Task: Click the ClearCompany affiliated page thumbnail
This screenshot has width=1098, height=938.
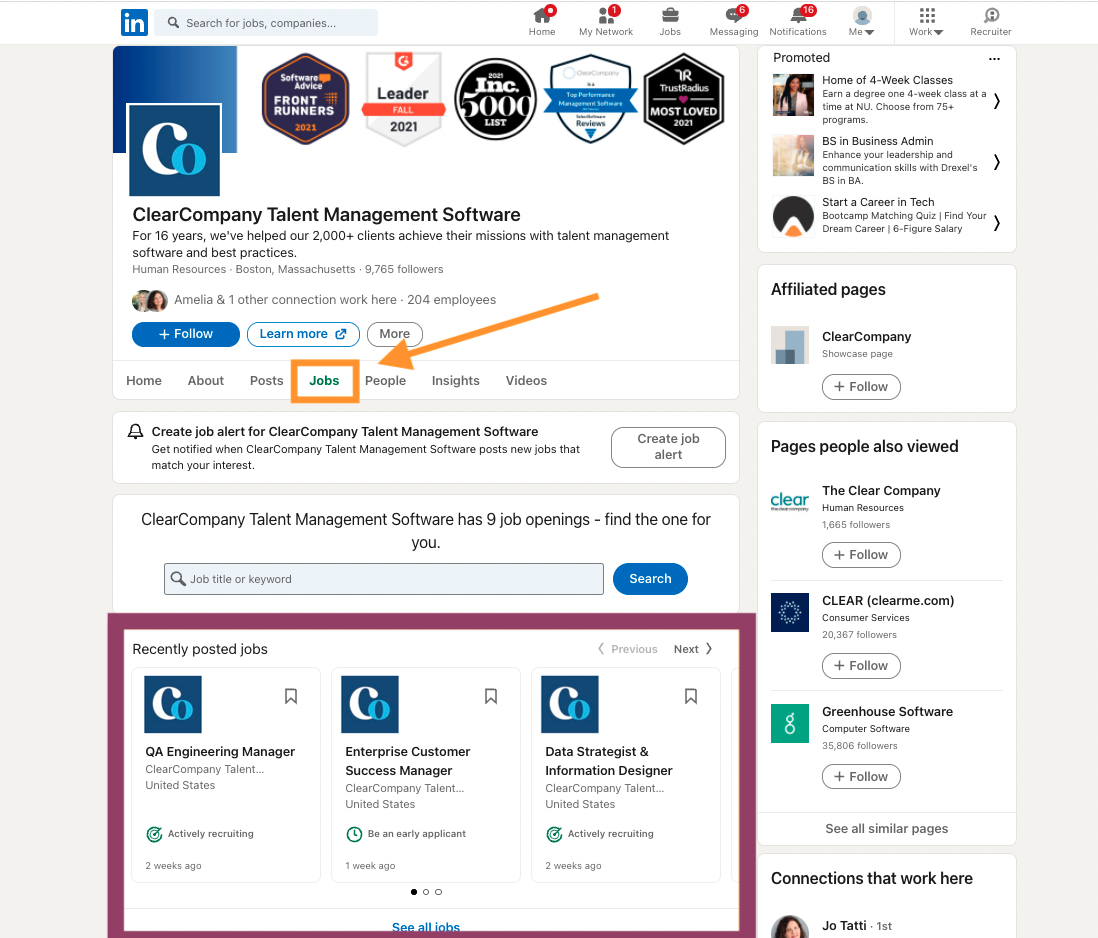Action: click(x=790, y=345)
